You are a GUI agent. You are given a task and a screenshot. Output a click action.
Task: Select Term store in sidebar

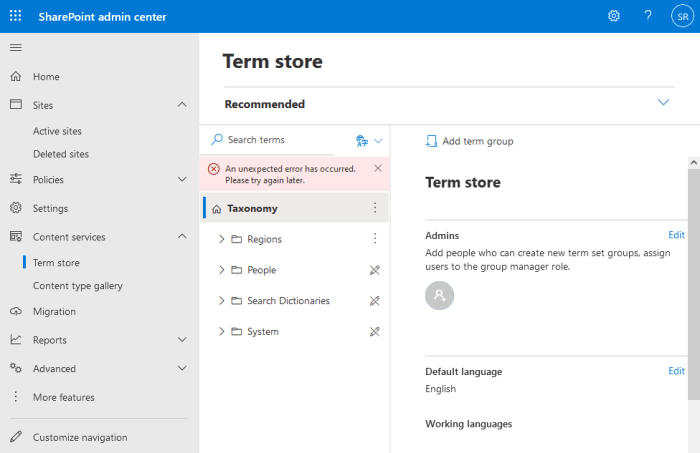(56, 263)
